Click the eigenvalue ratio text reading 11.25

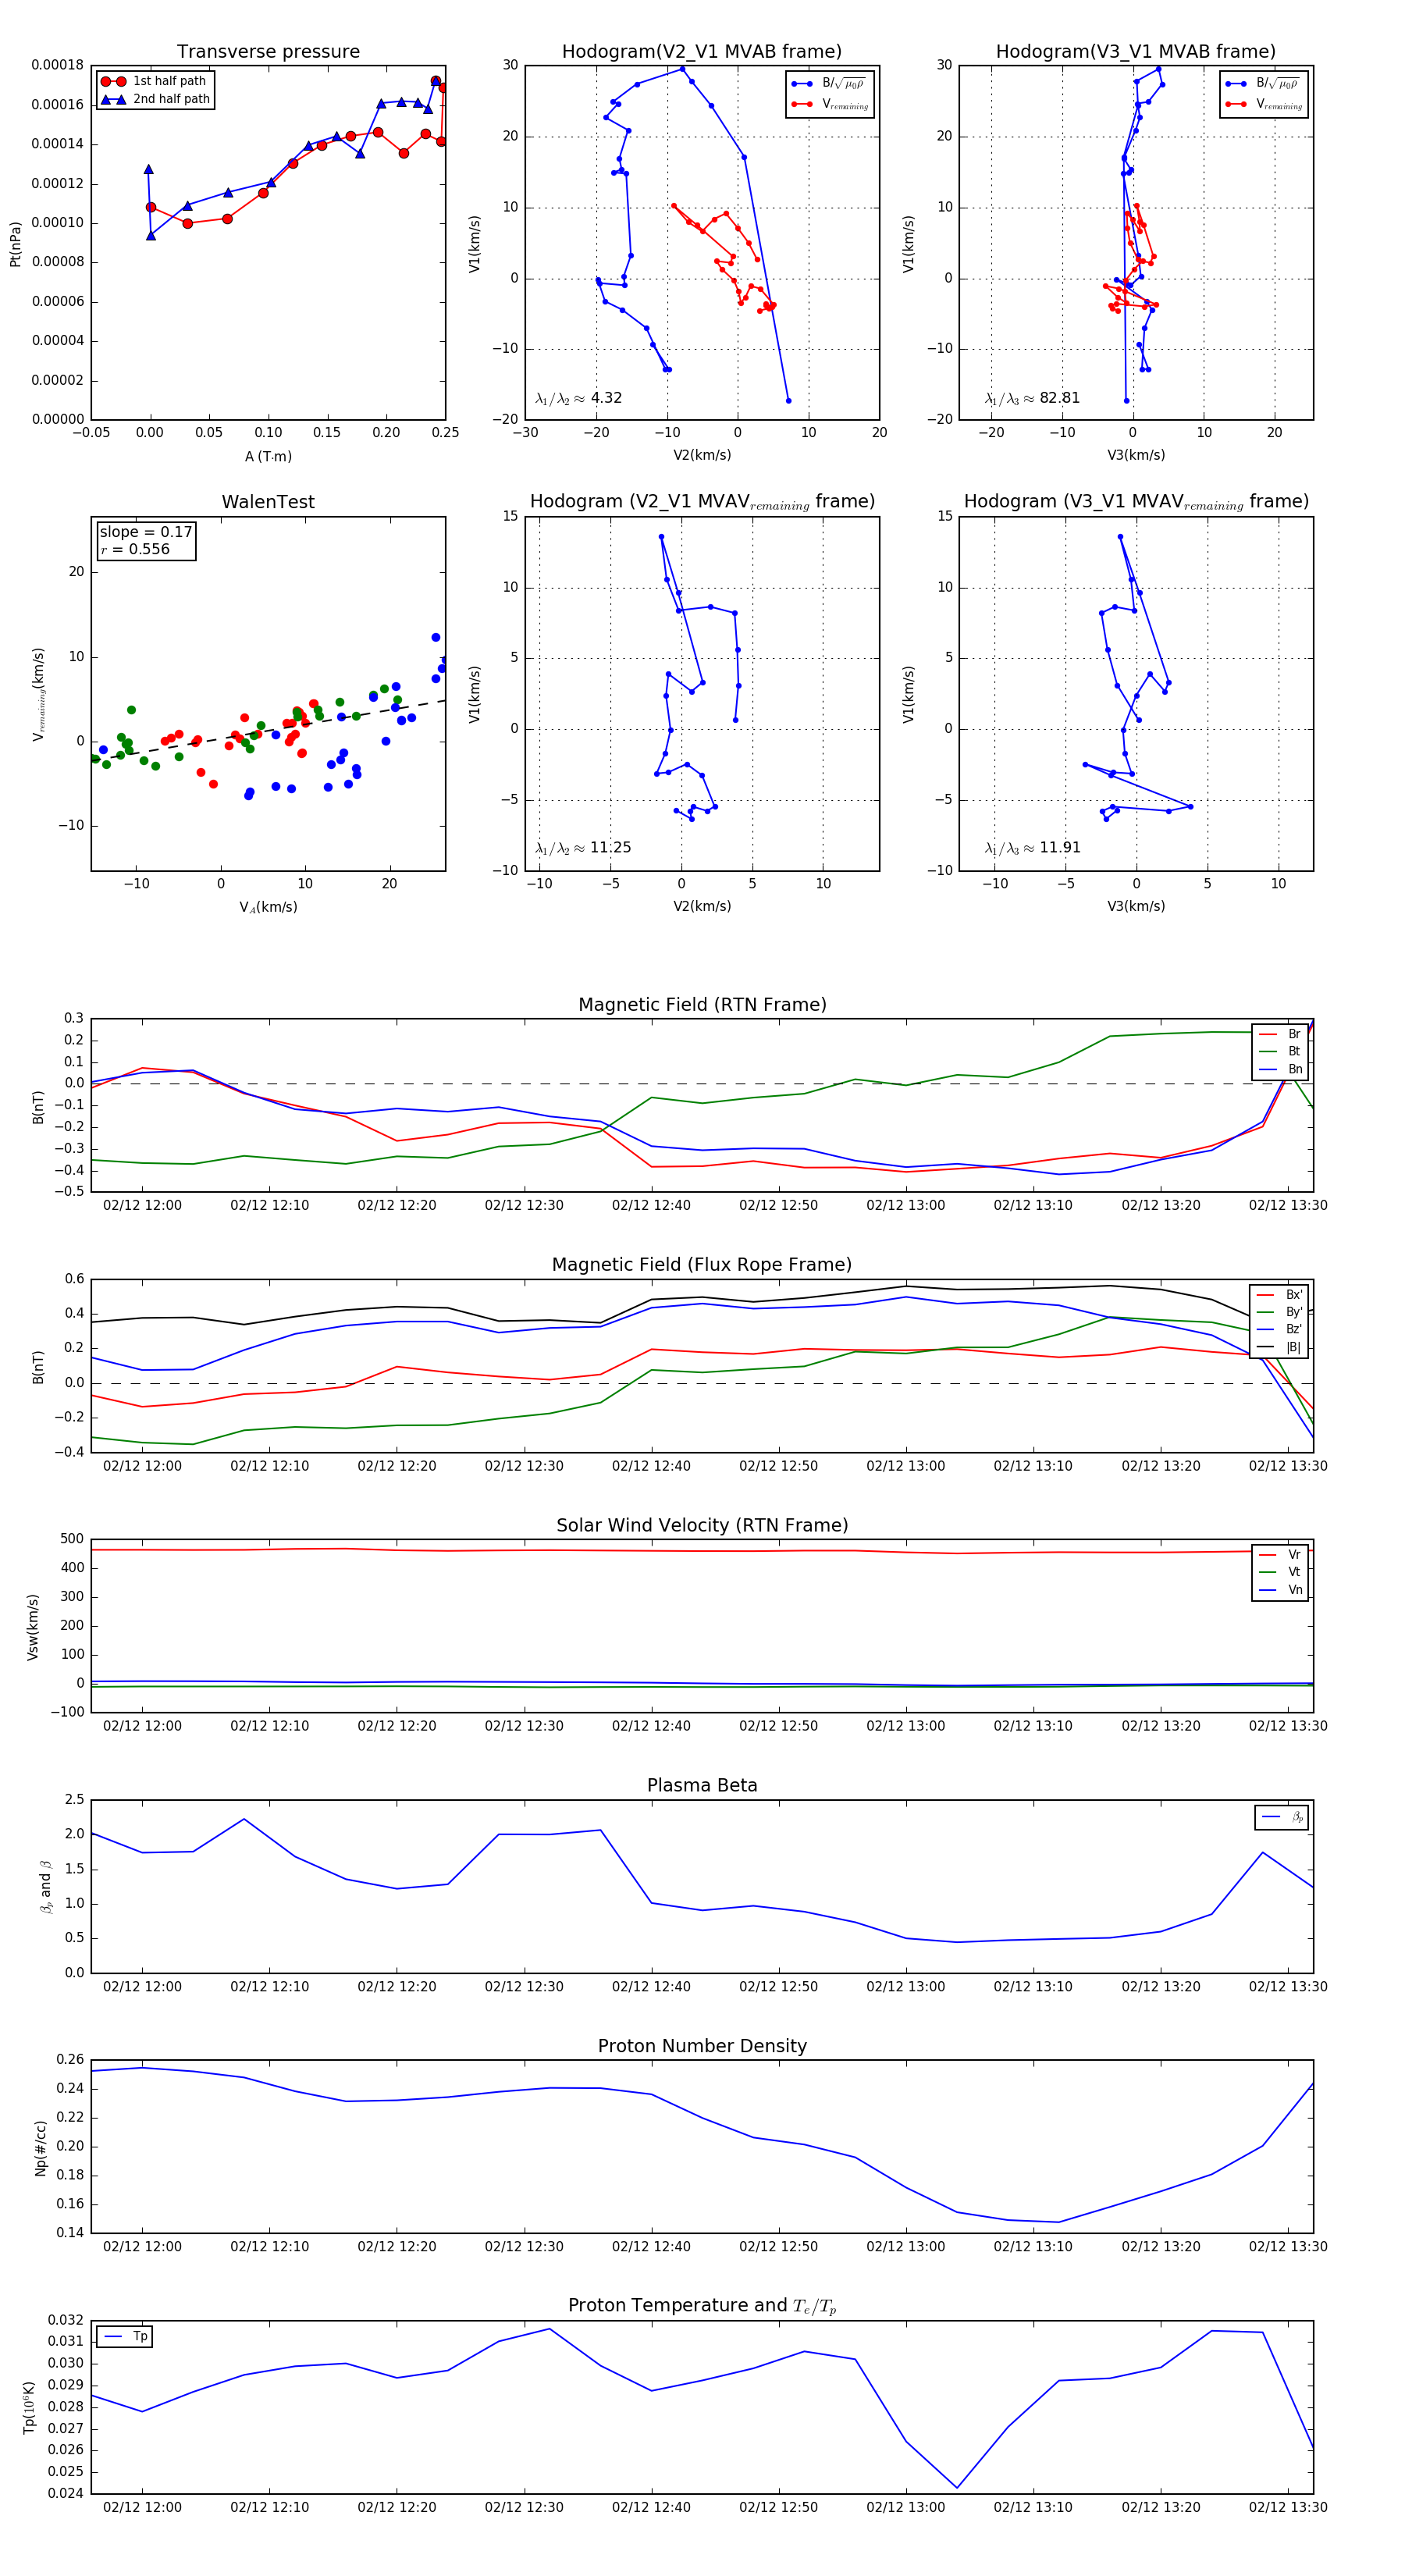click(x=583, y=848)
